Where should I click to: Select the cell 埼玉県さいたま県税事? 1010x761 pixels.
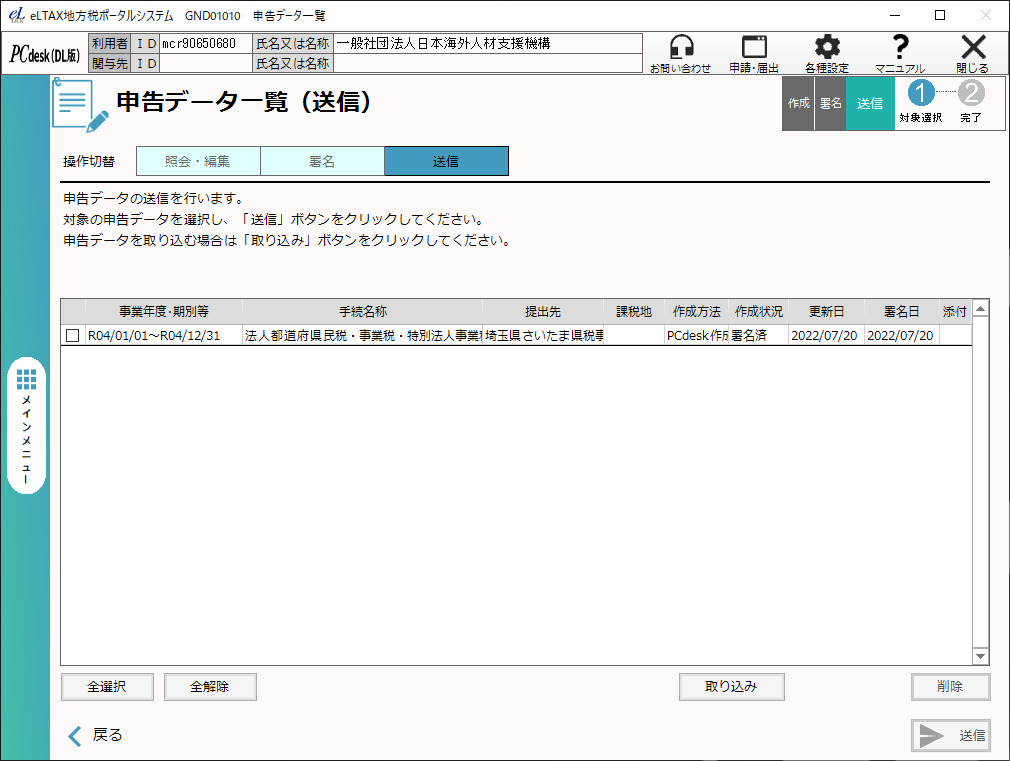543,336
